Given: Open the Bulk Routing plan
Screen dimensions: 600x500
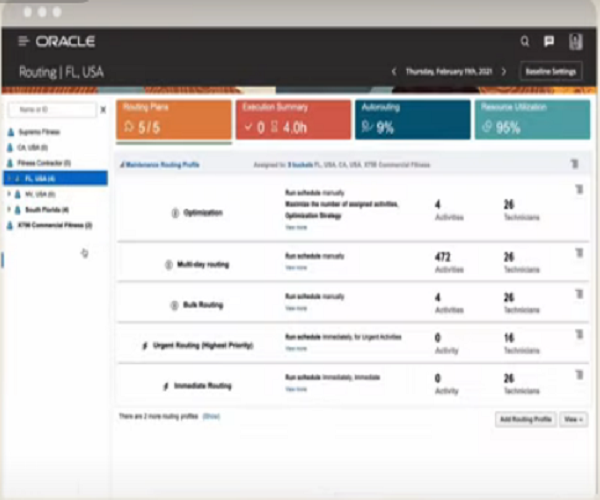Looking at the screenshot, I should click(203, 305).
